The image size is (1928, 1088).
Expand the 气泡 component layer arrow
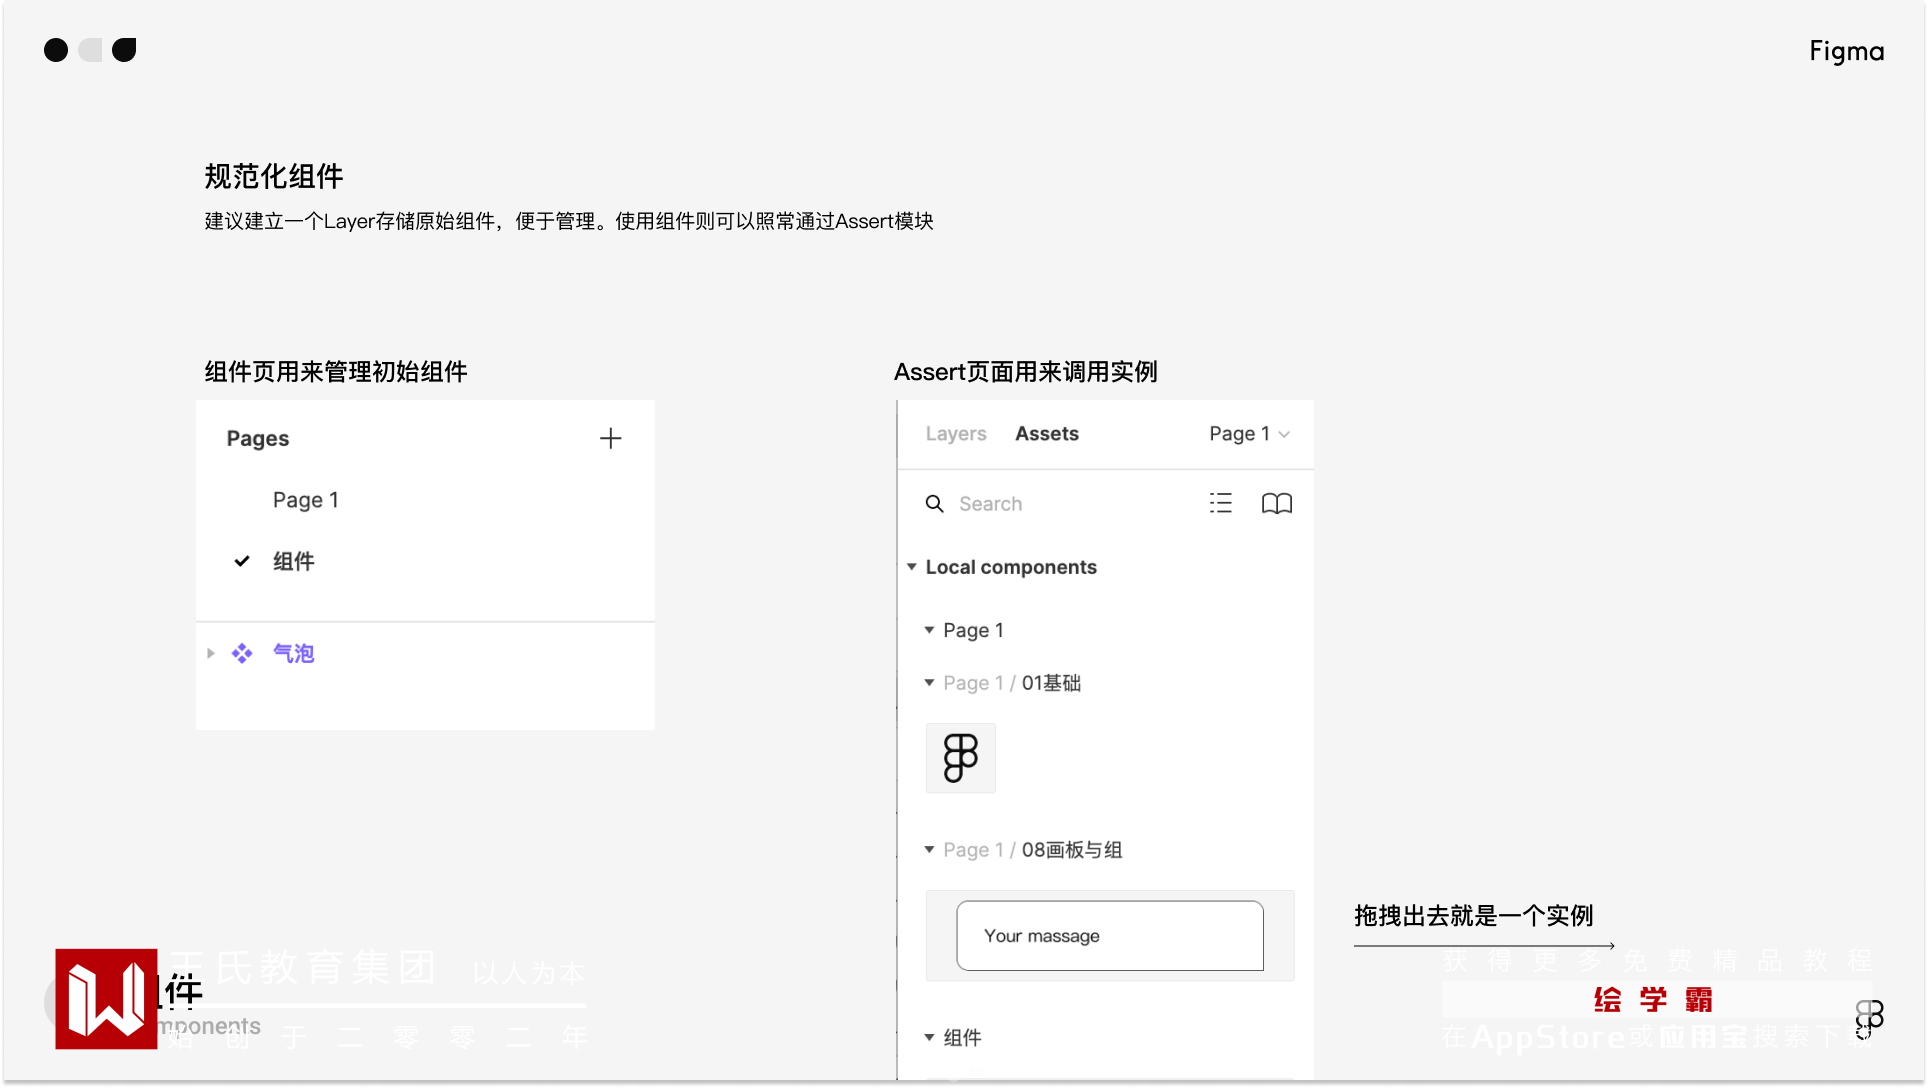click(211, 654)
